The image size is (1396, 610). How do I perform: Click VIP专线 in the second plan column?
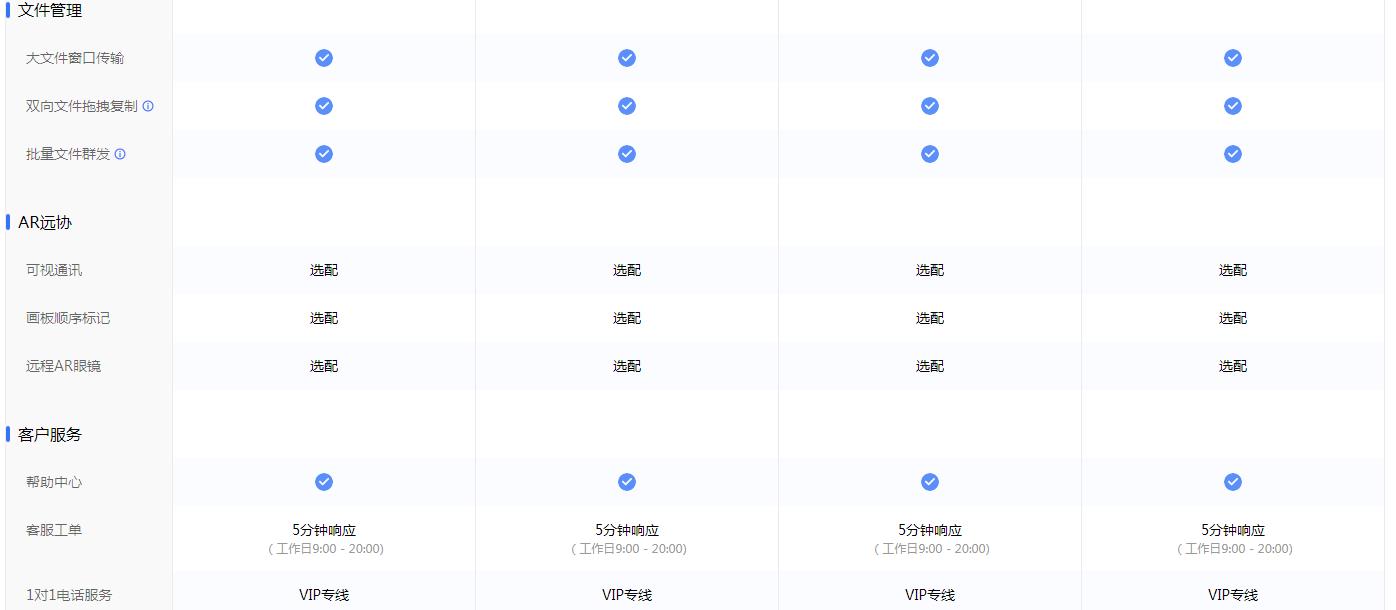[x=627, y=595]
